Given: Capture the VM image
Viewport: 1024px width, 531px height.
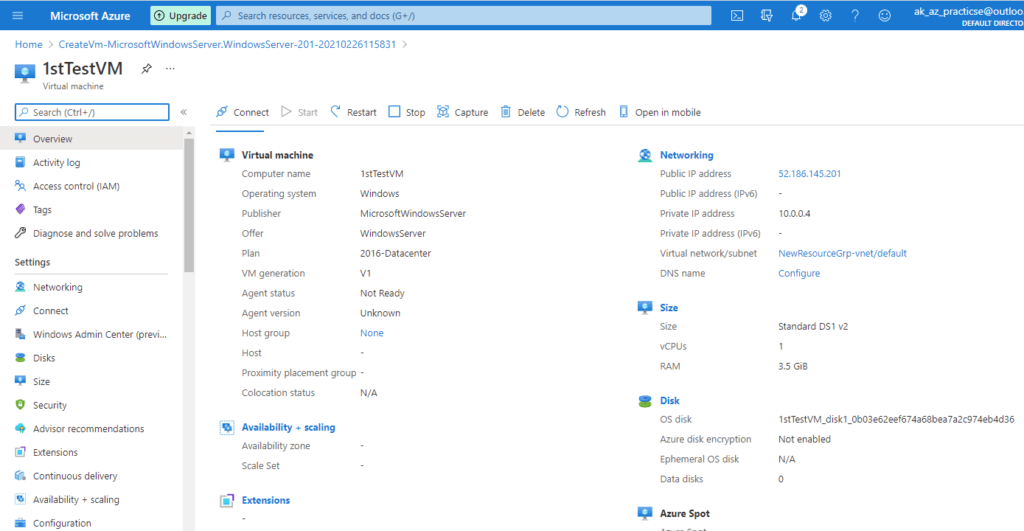Looking at the screenshot, I should coord(462,112).
